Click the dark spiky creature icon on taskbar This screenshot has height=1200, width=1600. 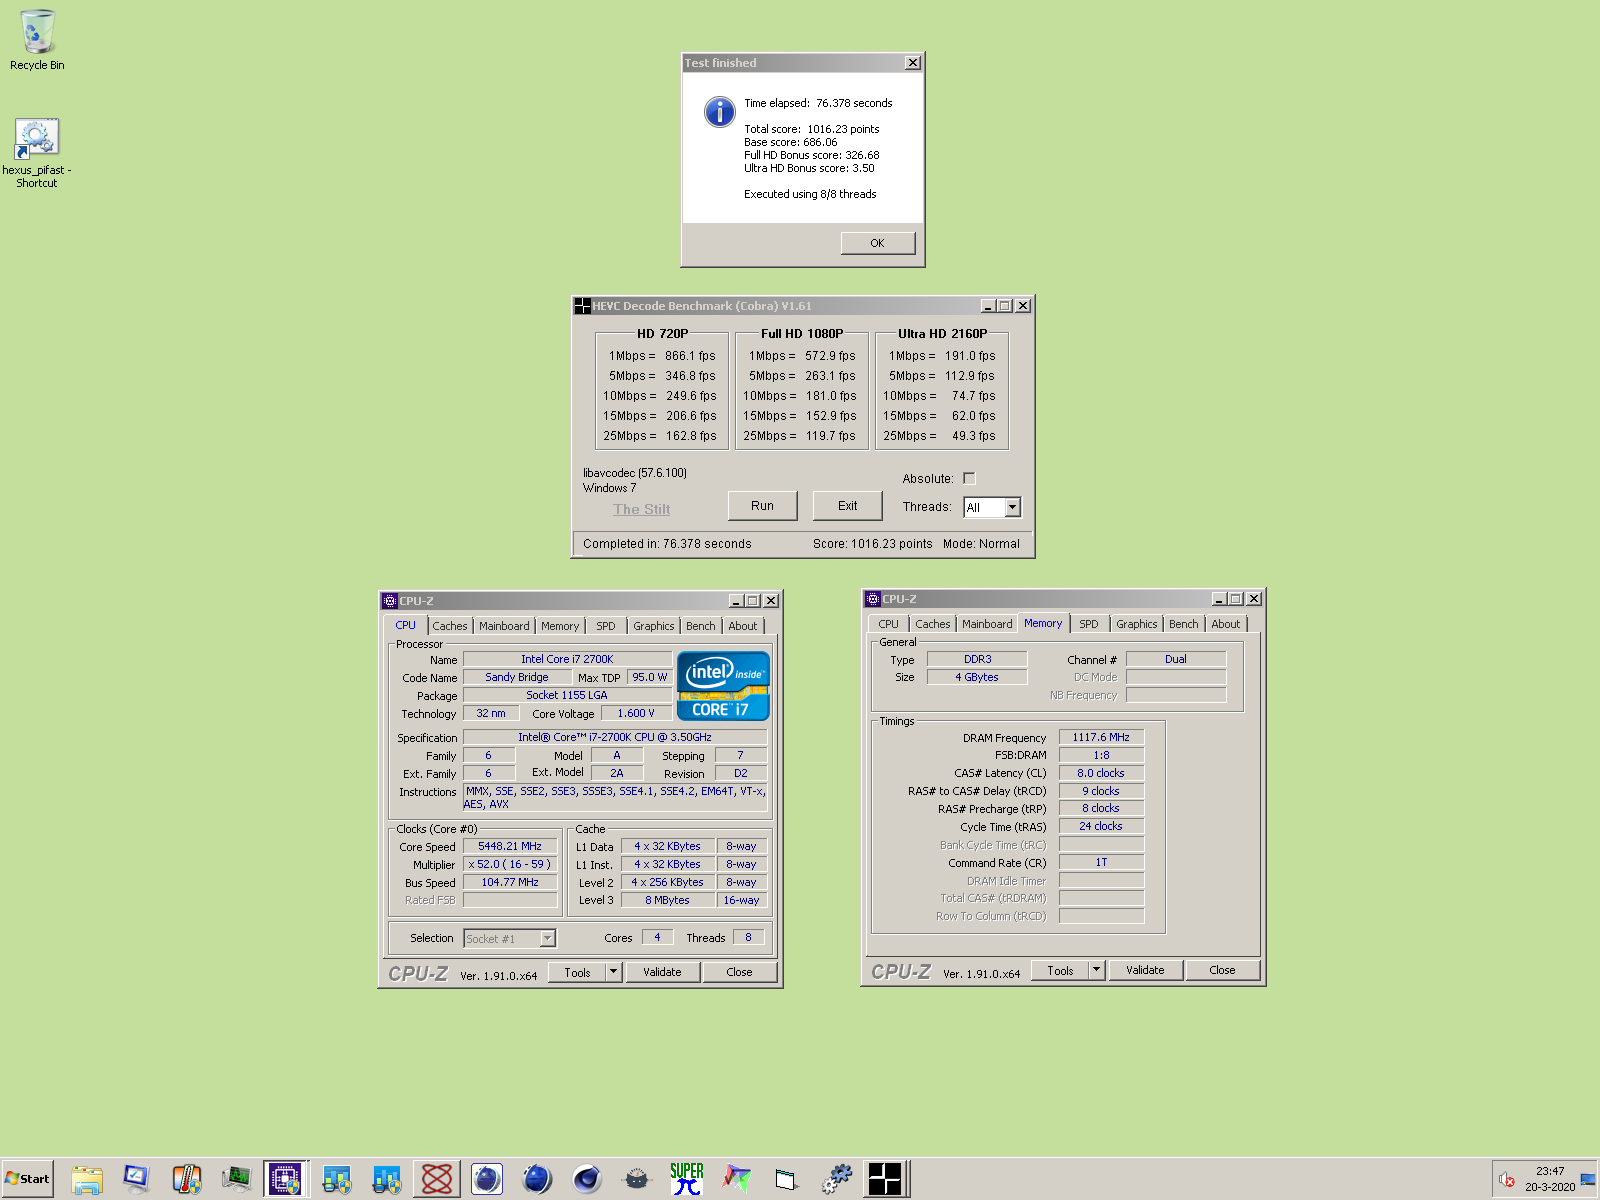(x=637, y=1179)
